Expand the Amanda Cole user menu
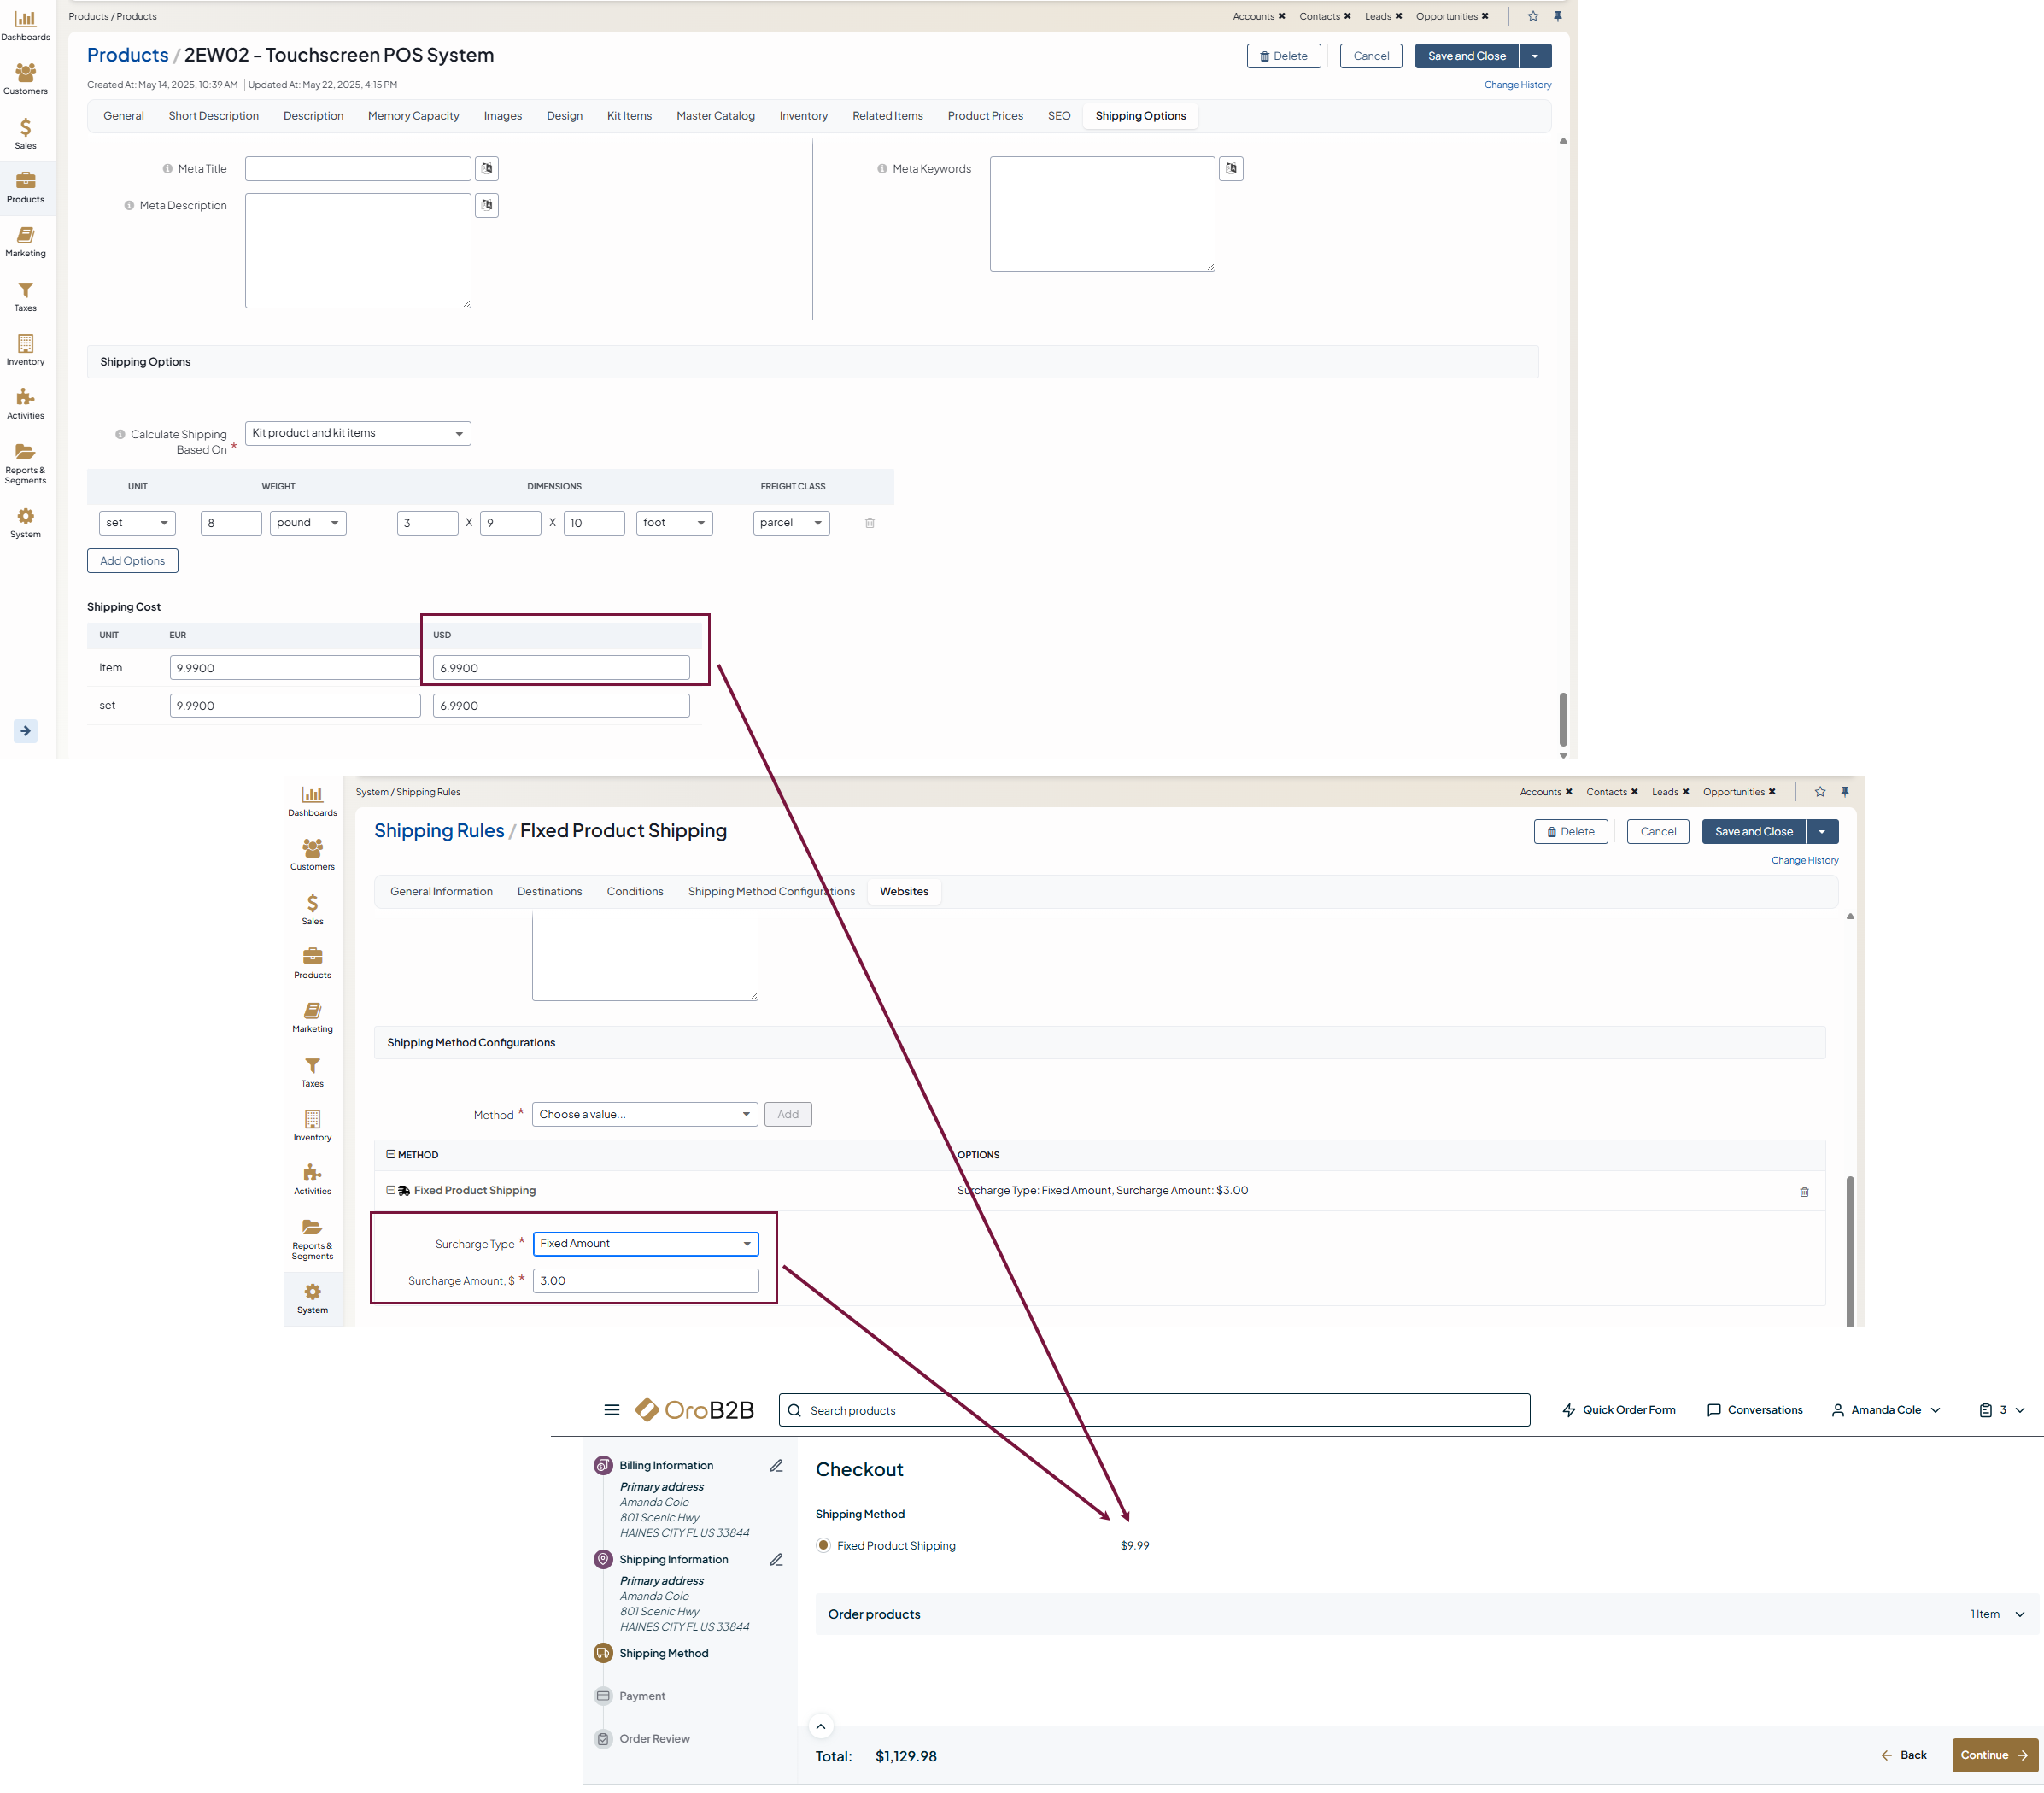 [1885, 1410]
